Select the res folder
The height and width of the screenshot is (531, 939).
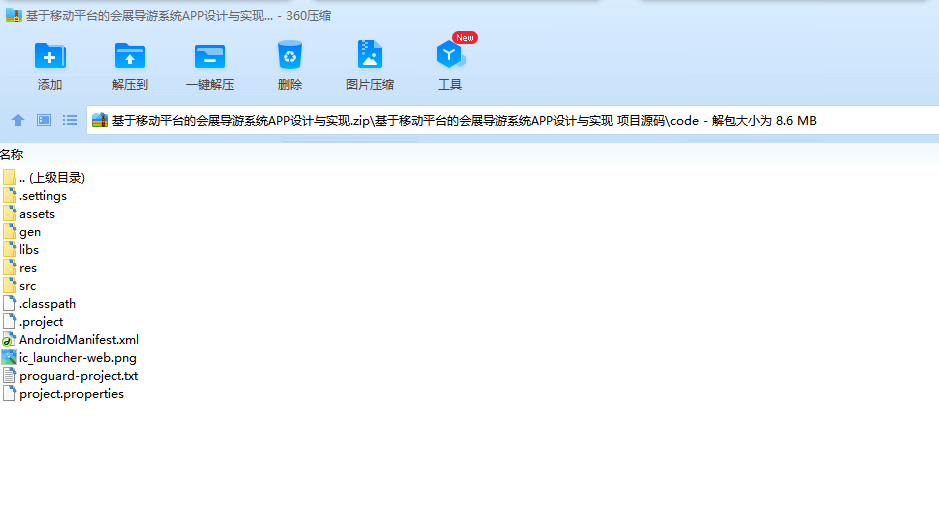(x=20, y=268)
